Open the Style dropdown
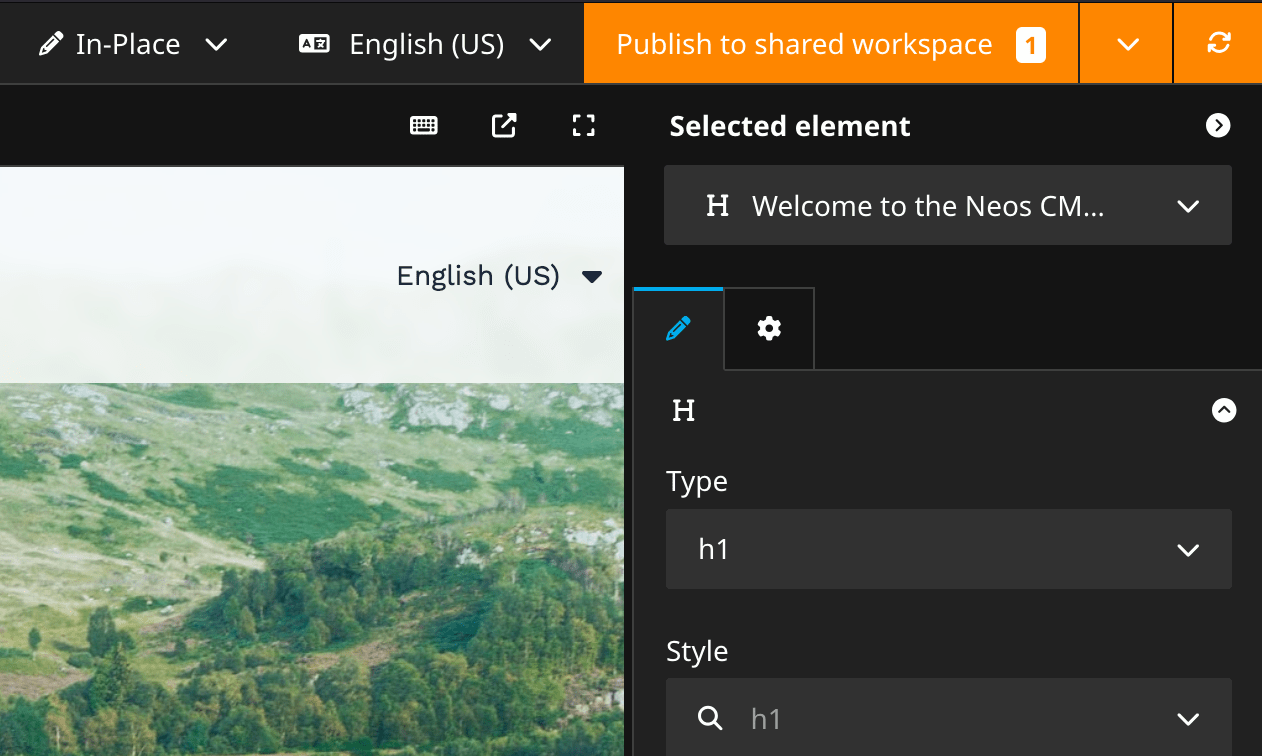The image size is (1262, 756). (x=1188, y=718)
